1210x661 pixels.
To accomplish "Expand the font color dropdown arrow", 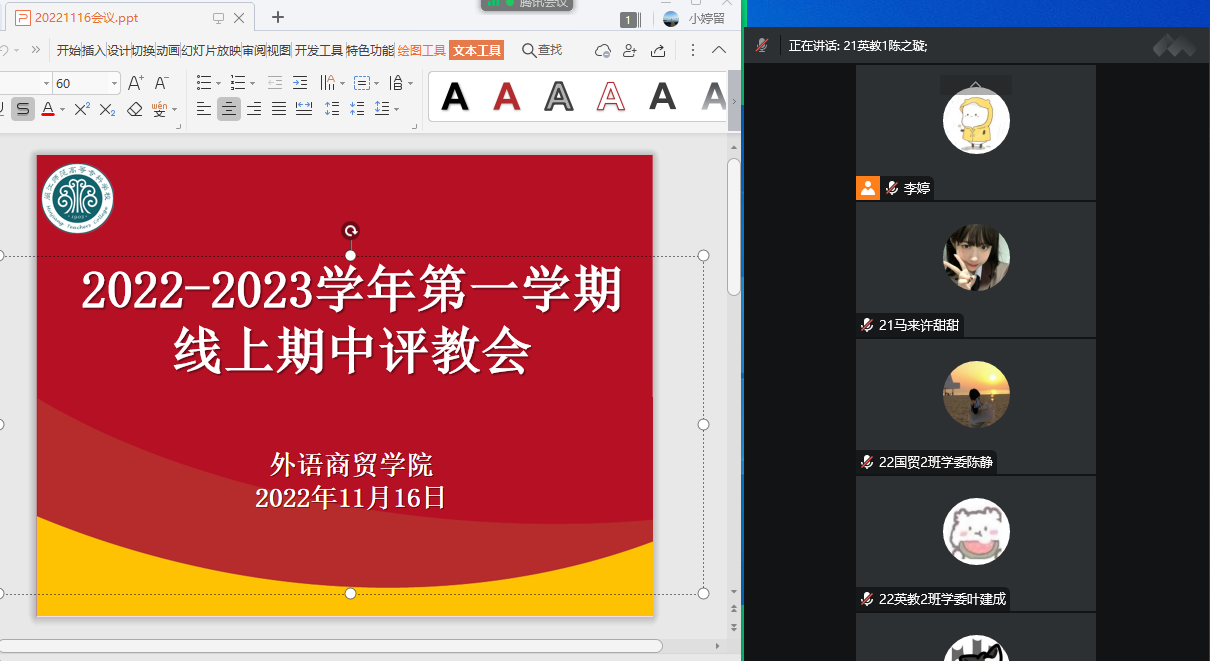I will coord(63,109).
